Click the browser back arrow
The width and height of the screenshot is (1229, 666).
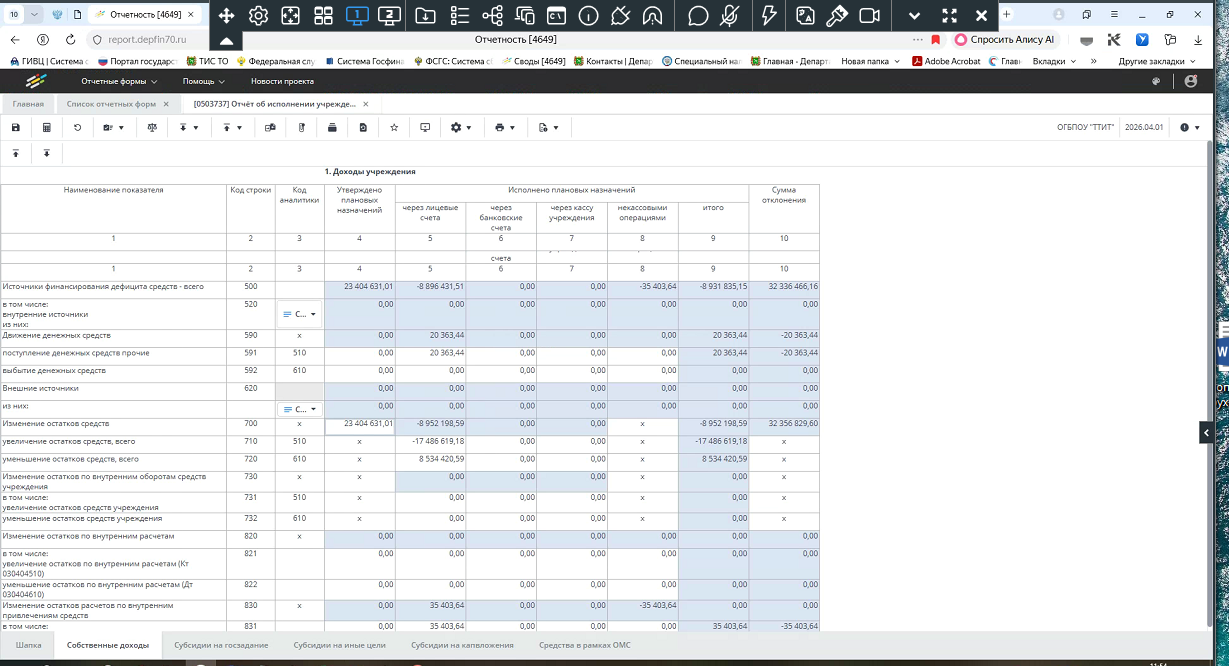tap(15, 39)
